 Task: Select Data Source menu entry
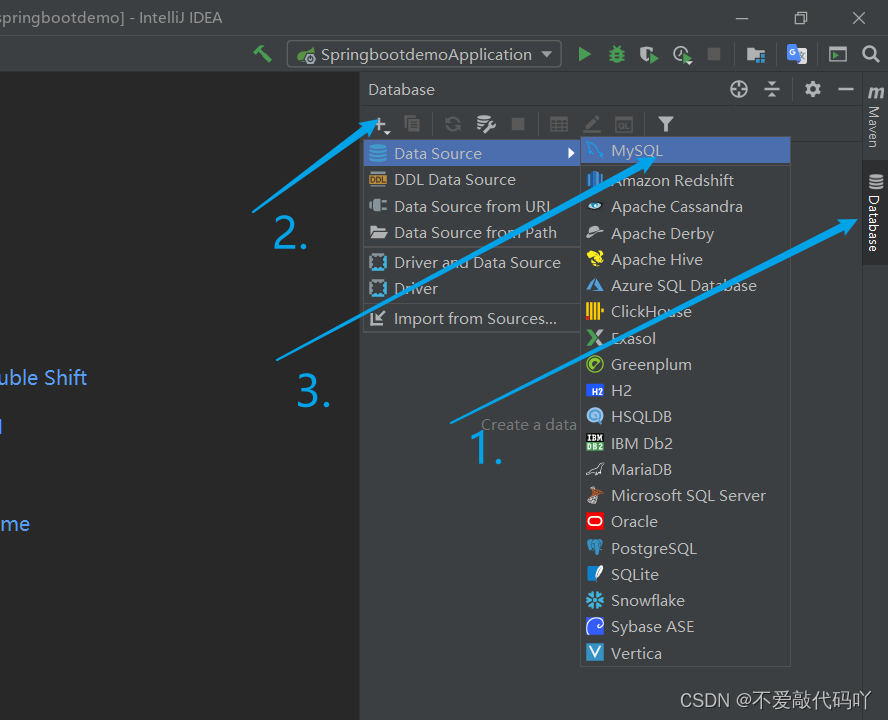pos(472,154)
